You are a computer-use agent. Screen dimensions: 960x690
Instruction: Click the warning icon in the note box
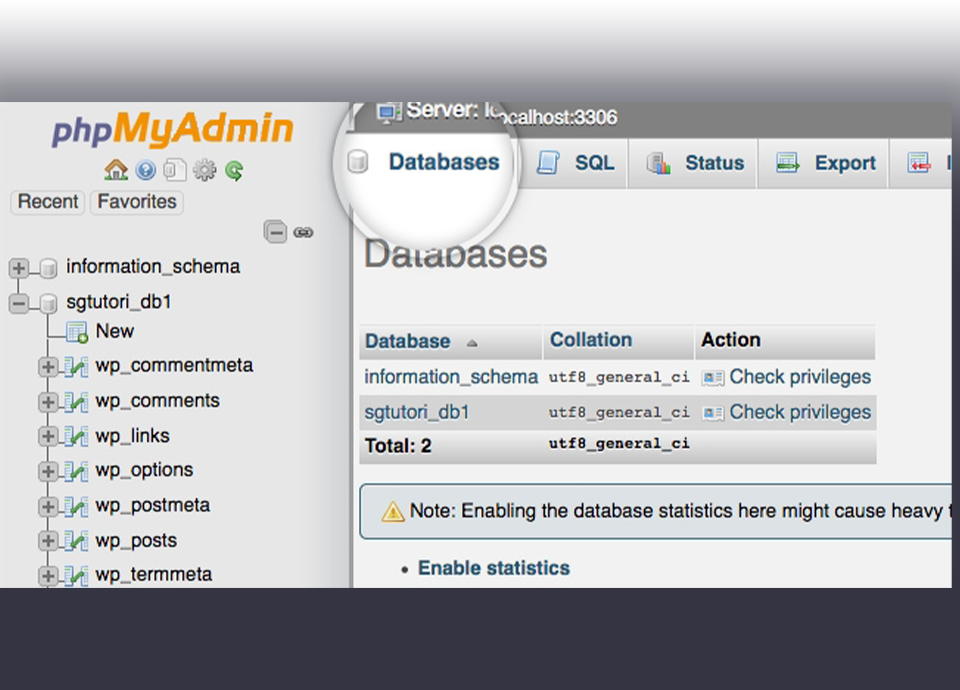pos(392,511)
